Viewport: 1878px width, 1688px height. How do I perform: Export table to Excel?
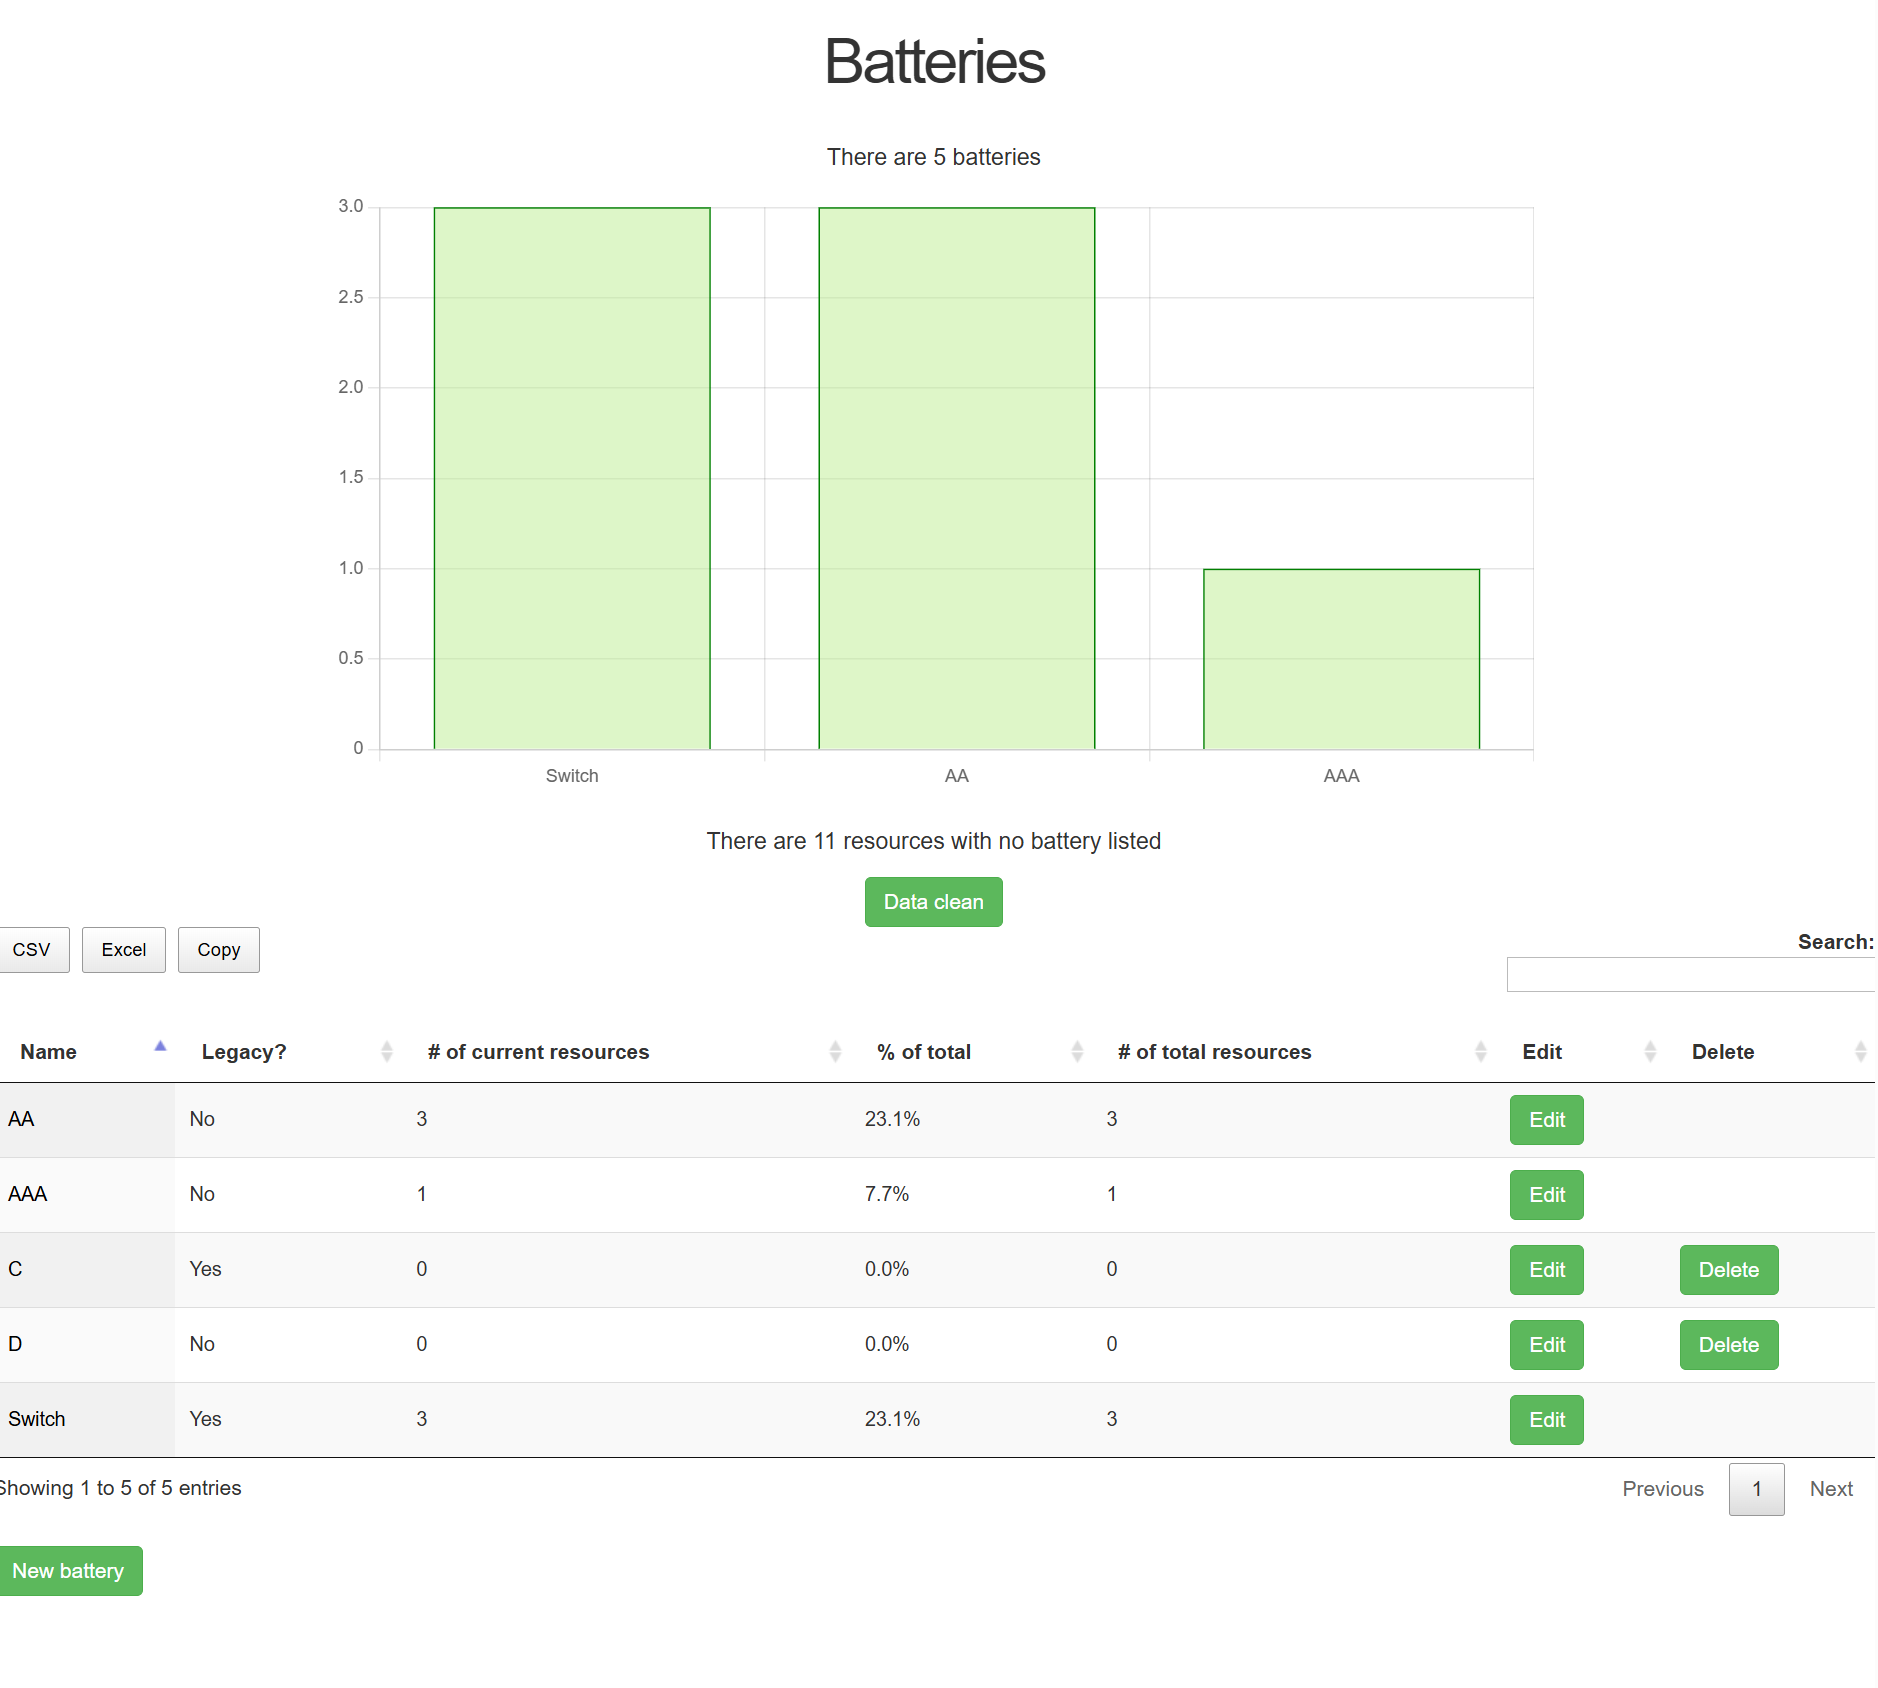pos(124,950)
